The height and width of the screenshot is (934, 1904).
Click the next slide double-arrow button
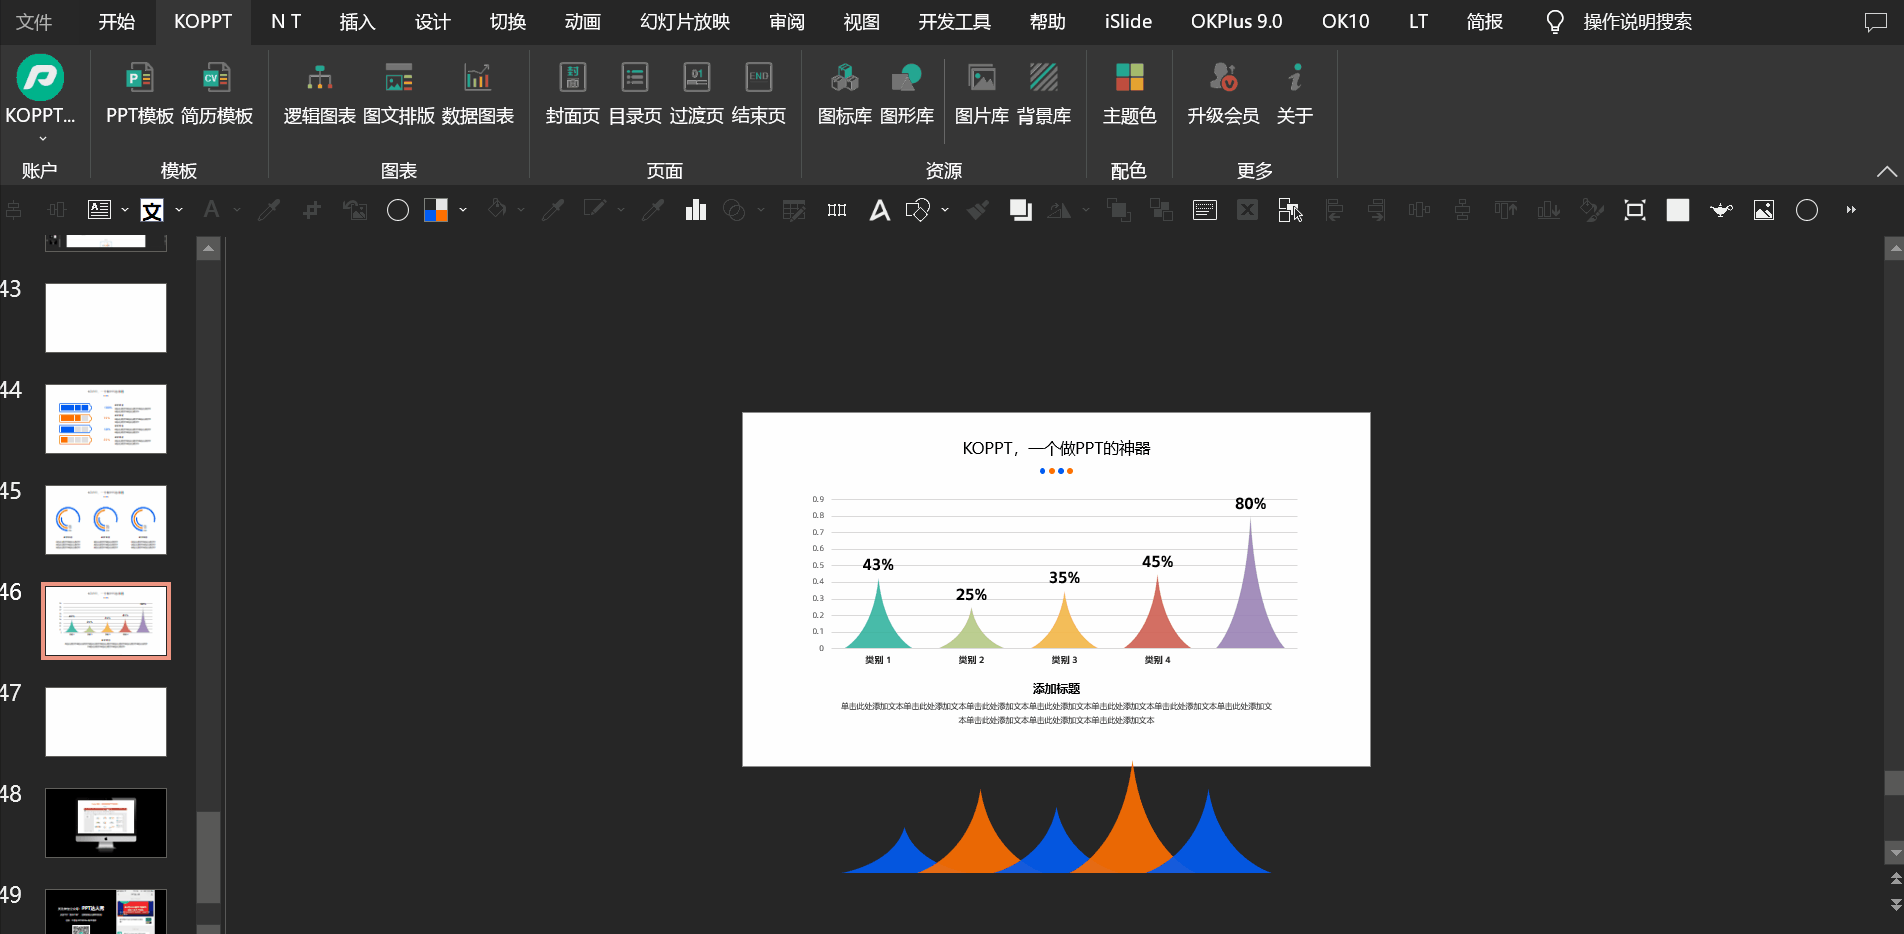(x=1896, y=904)
